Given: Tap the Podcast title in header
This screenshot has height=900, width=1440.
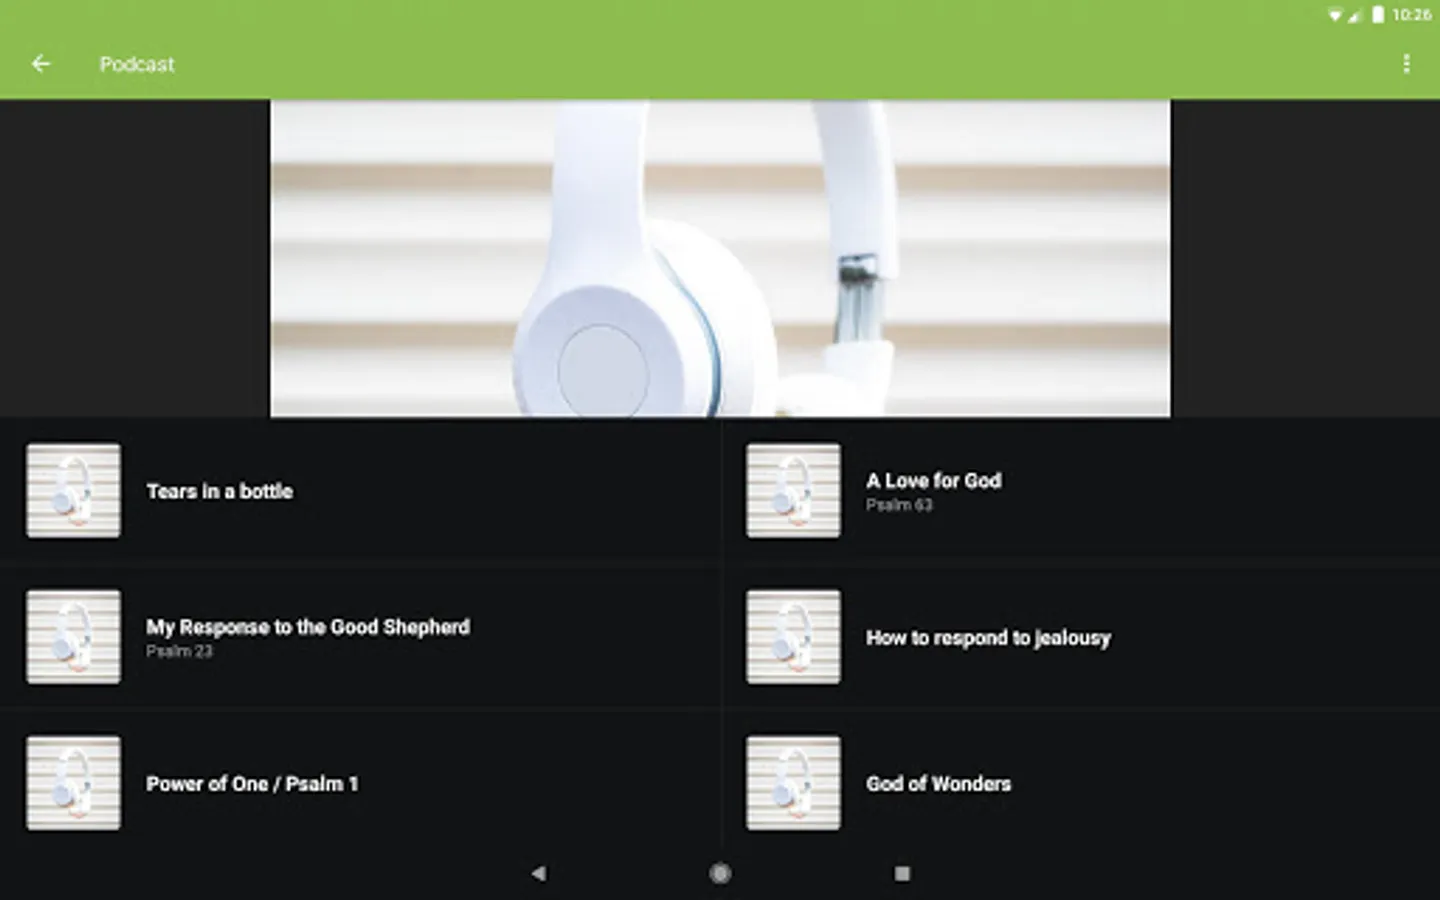Looking at the screenshot, I should click(137, 64).
